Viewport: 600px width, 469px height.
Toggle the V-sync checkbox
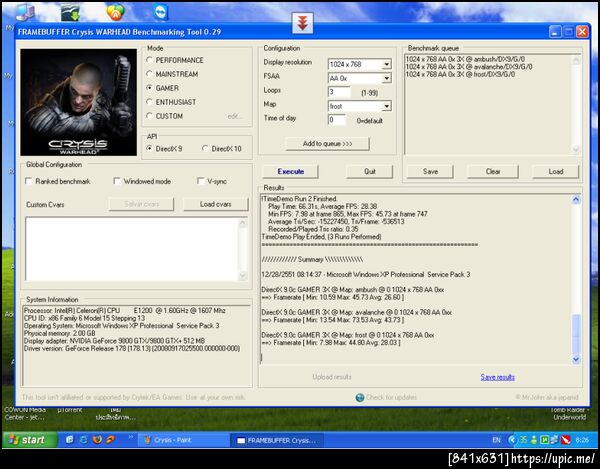coord(201,181)
